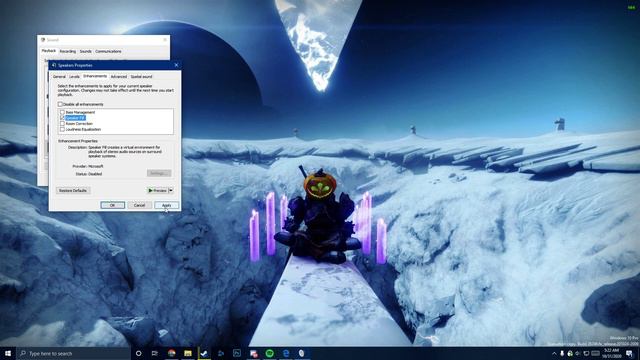Open Task View on taskbar
Screen dimensions: 640x360
(155, 353)
